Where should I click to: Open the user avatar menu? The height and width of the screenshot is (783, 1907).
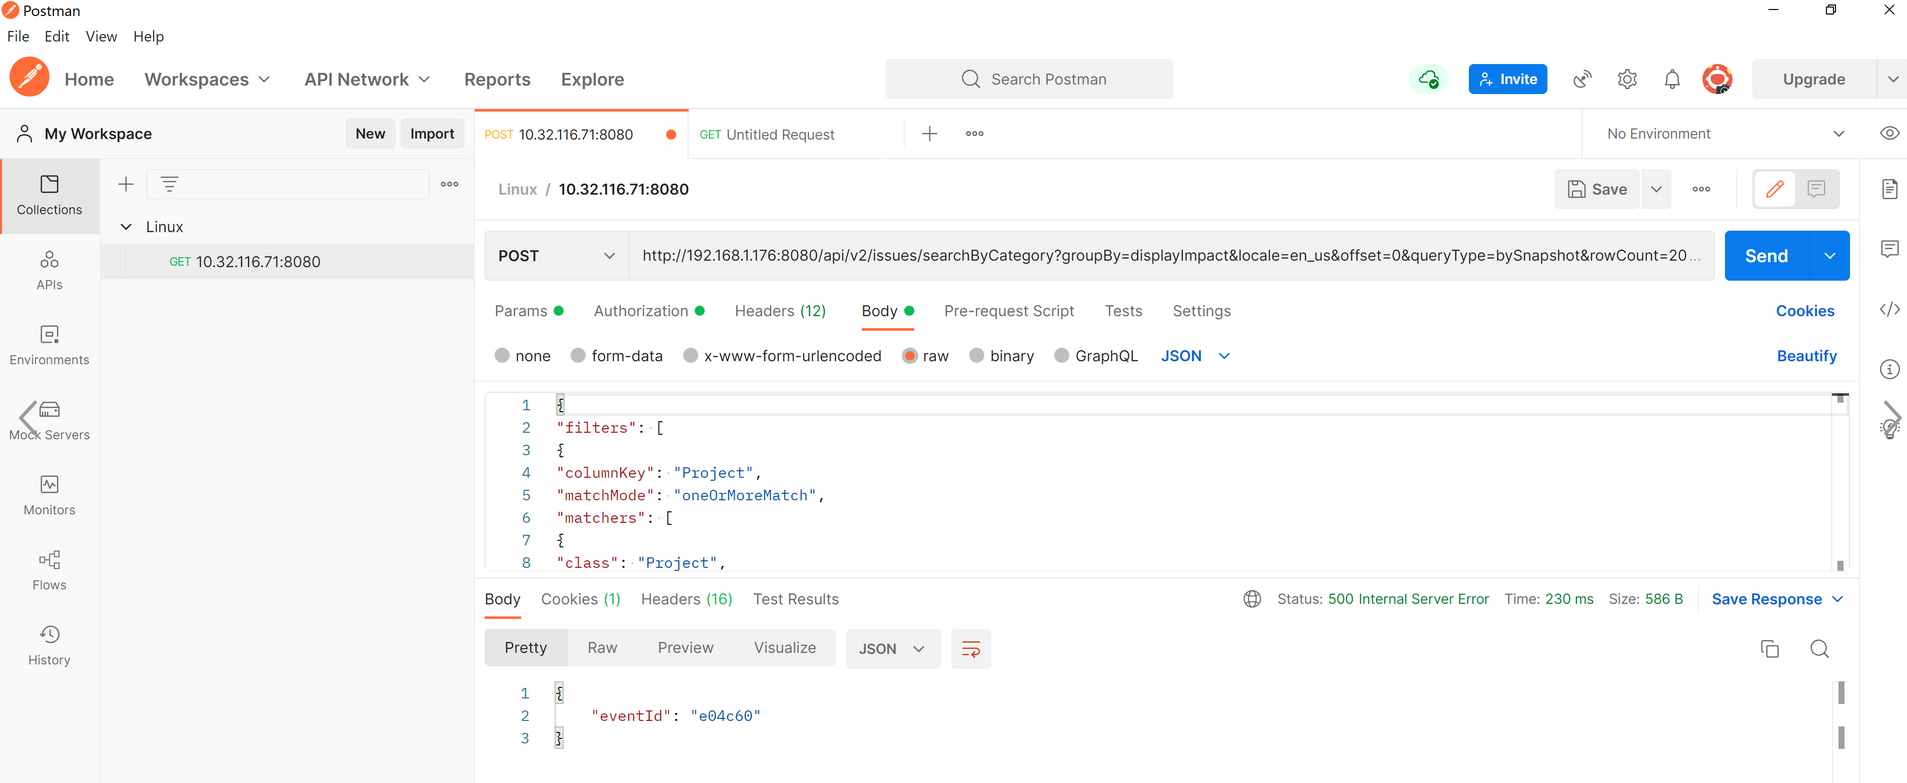[x=1717, y=79]
